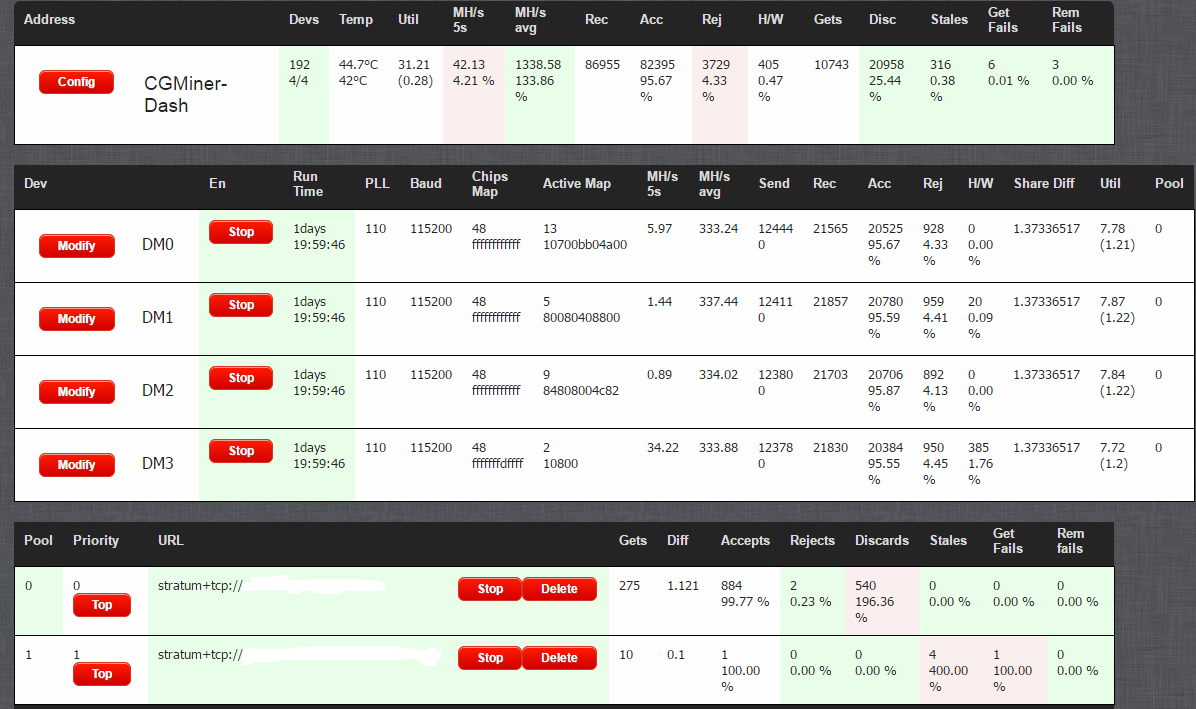Delete pool 1
The height and width of the screenshot is (709, 1196).
pyautogui.click(x=559, y=658)
